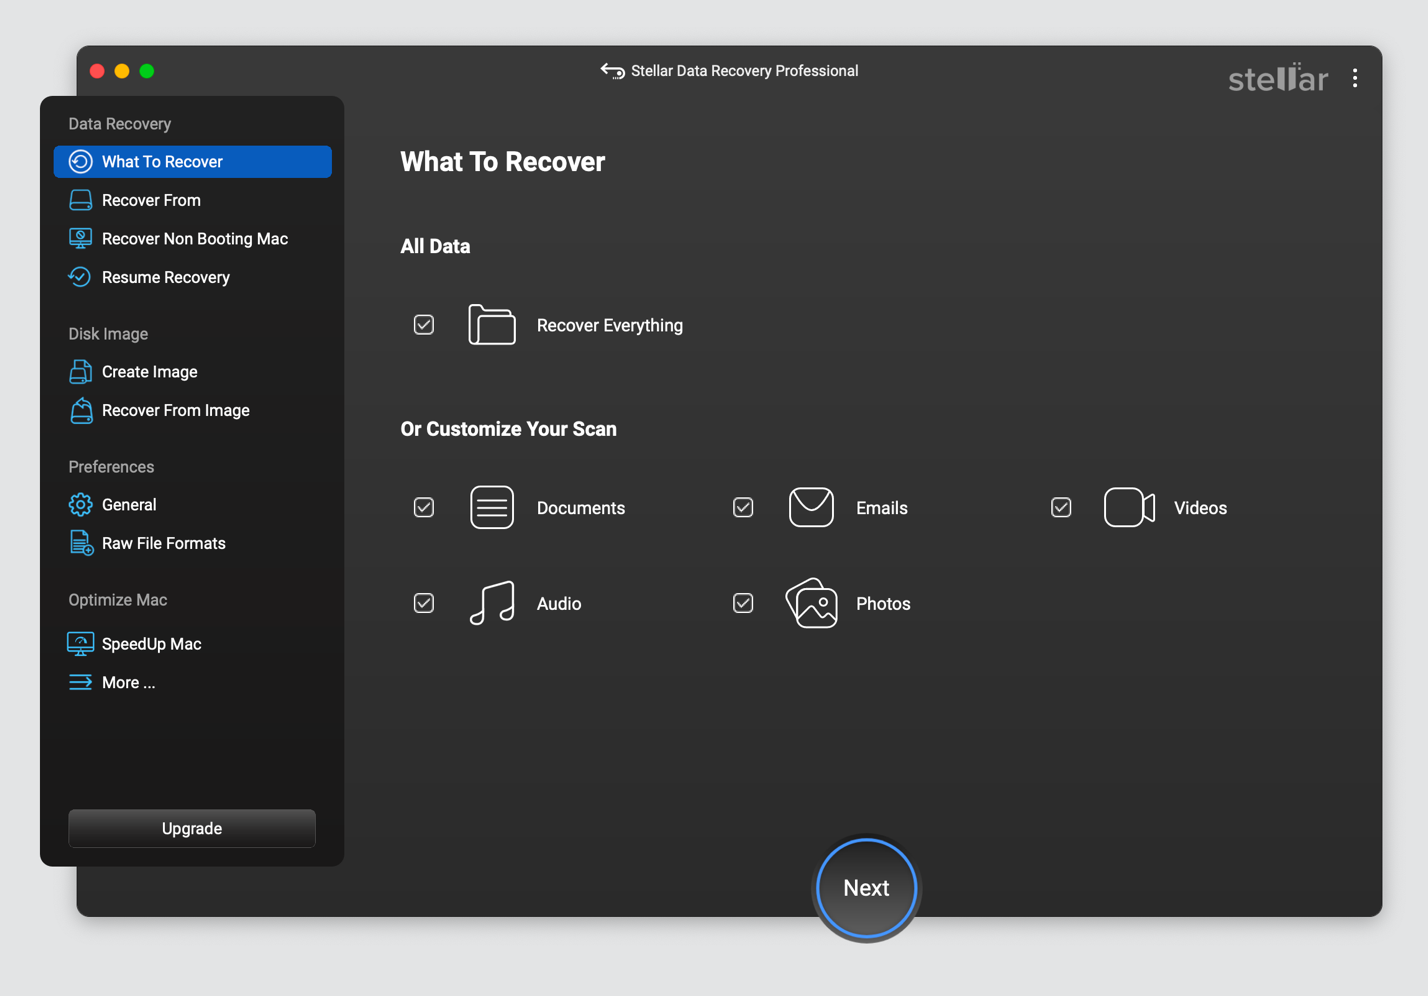Viewport: 1428px width, 996px height.
Task: Click the Documents label
Action: point(581,508)
